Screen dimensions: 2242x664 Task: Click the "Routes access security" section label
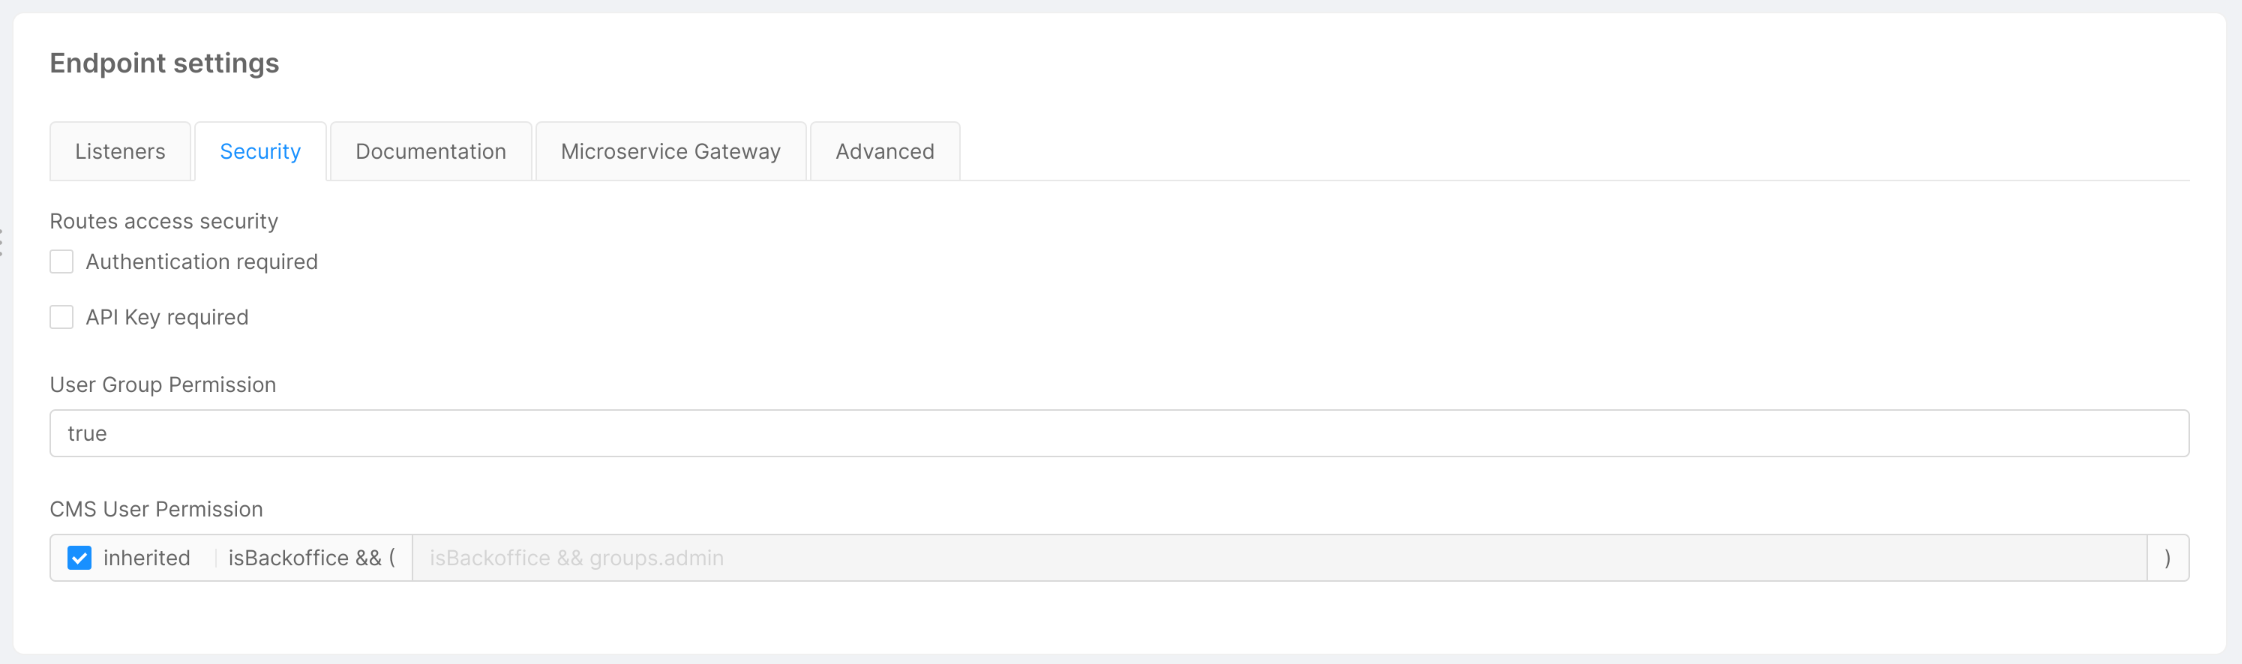click(x=164, y=221)
